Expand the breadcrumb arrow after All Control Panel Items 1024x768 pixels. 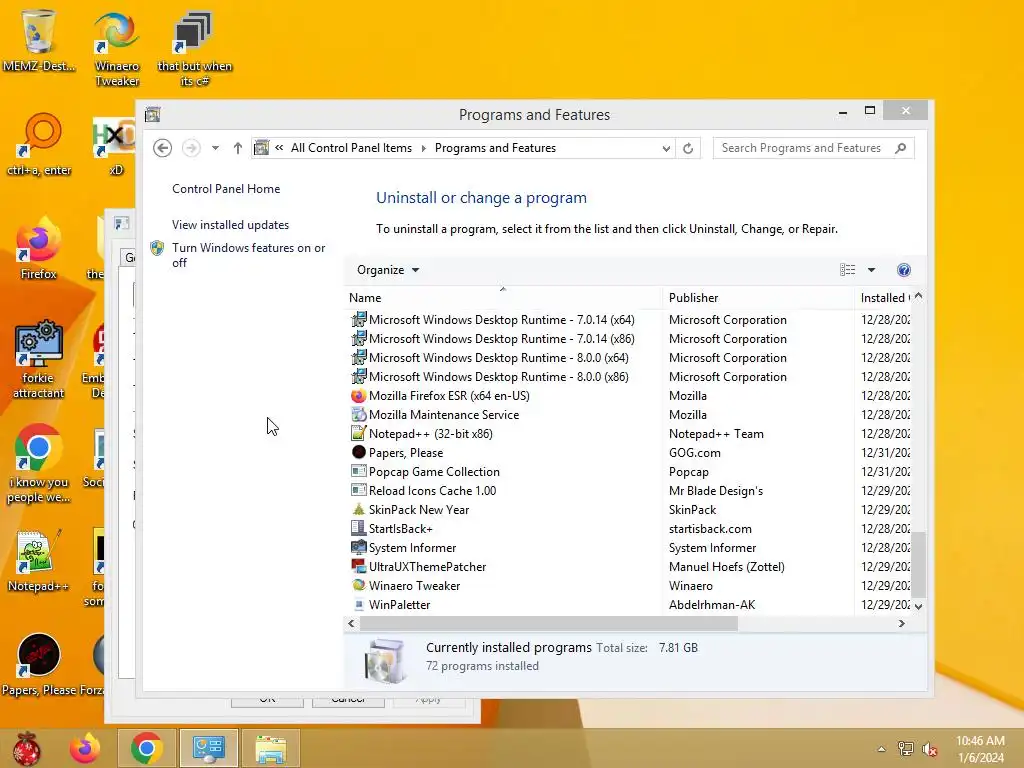[423, 148]
